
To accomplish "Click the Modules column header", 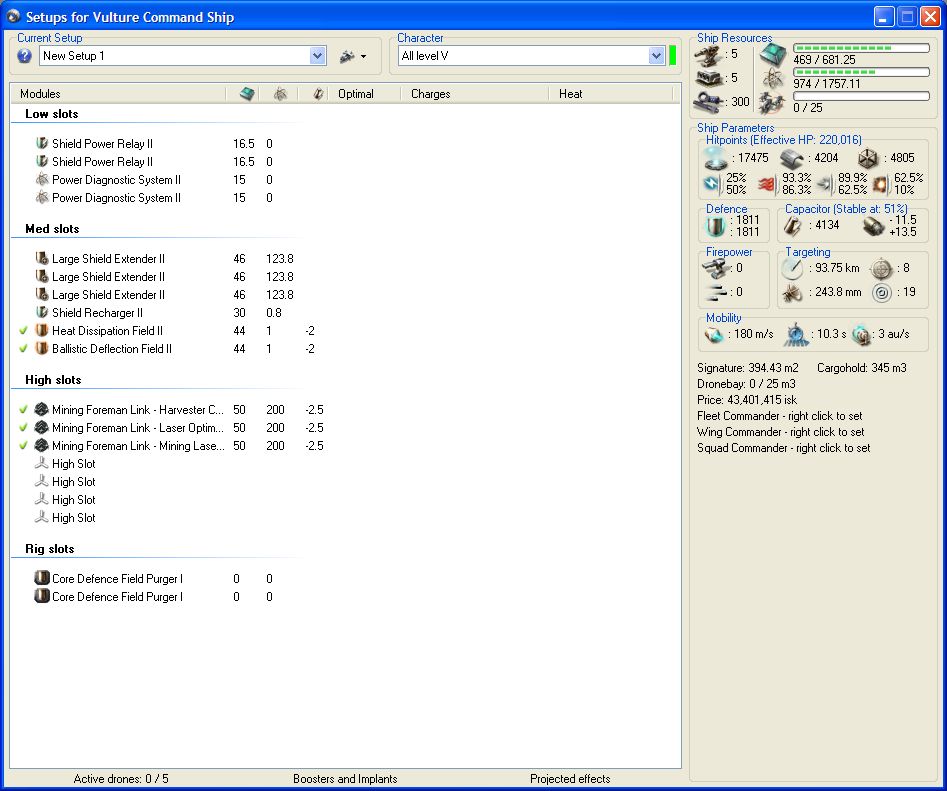I will pyautogui.click(x=40, y=94).
